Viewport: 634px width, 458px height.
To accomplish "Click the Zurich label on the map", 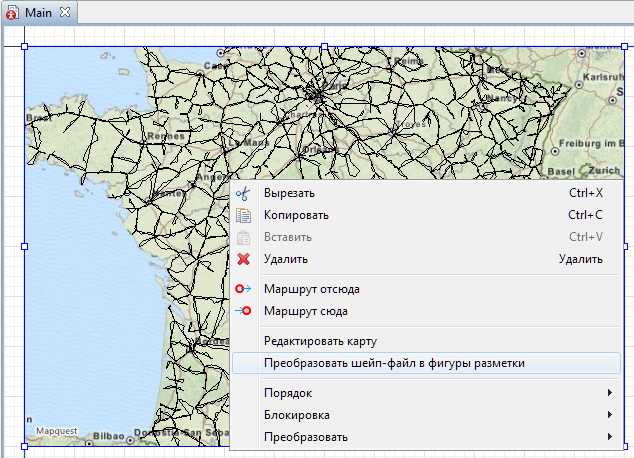I will tap(604, 170).
